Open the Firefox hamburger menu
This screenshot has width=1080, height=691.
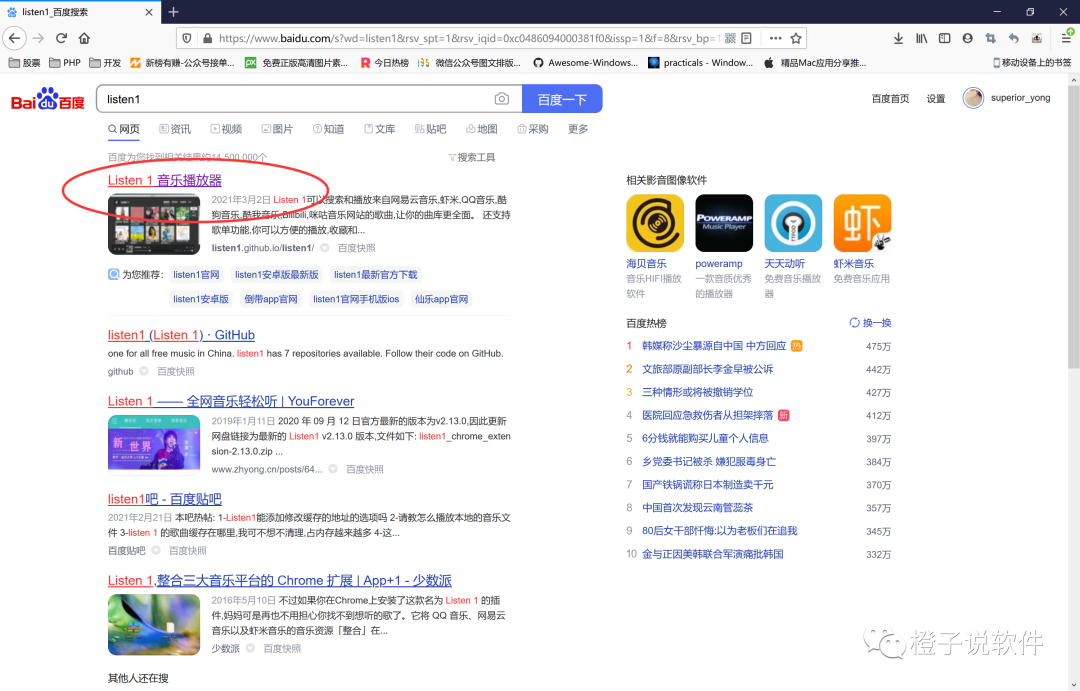[x=1066, y=39]
